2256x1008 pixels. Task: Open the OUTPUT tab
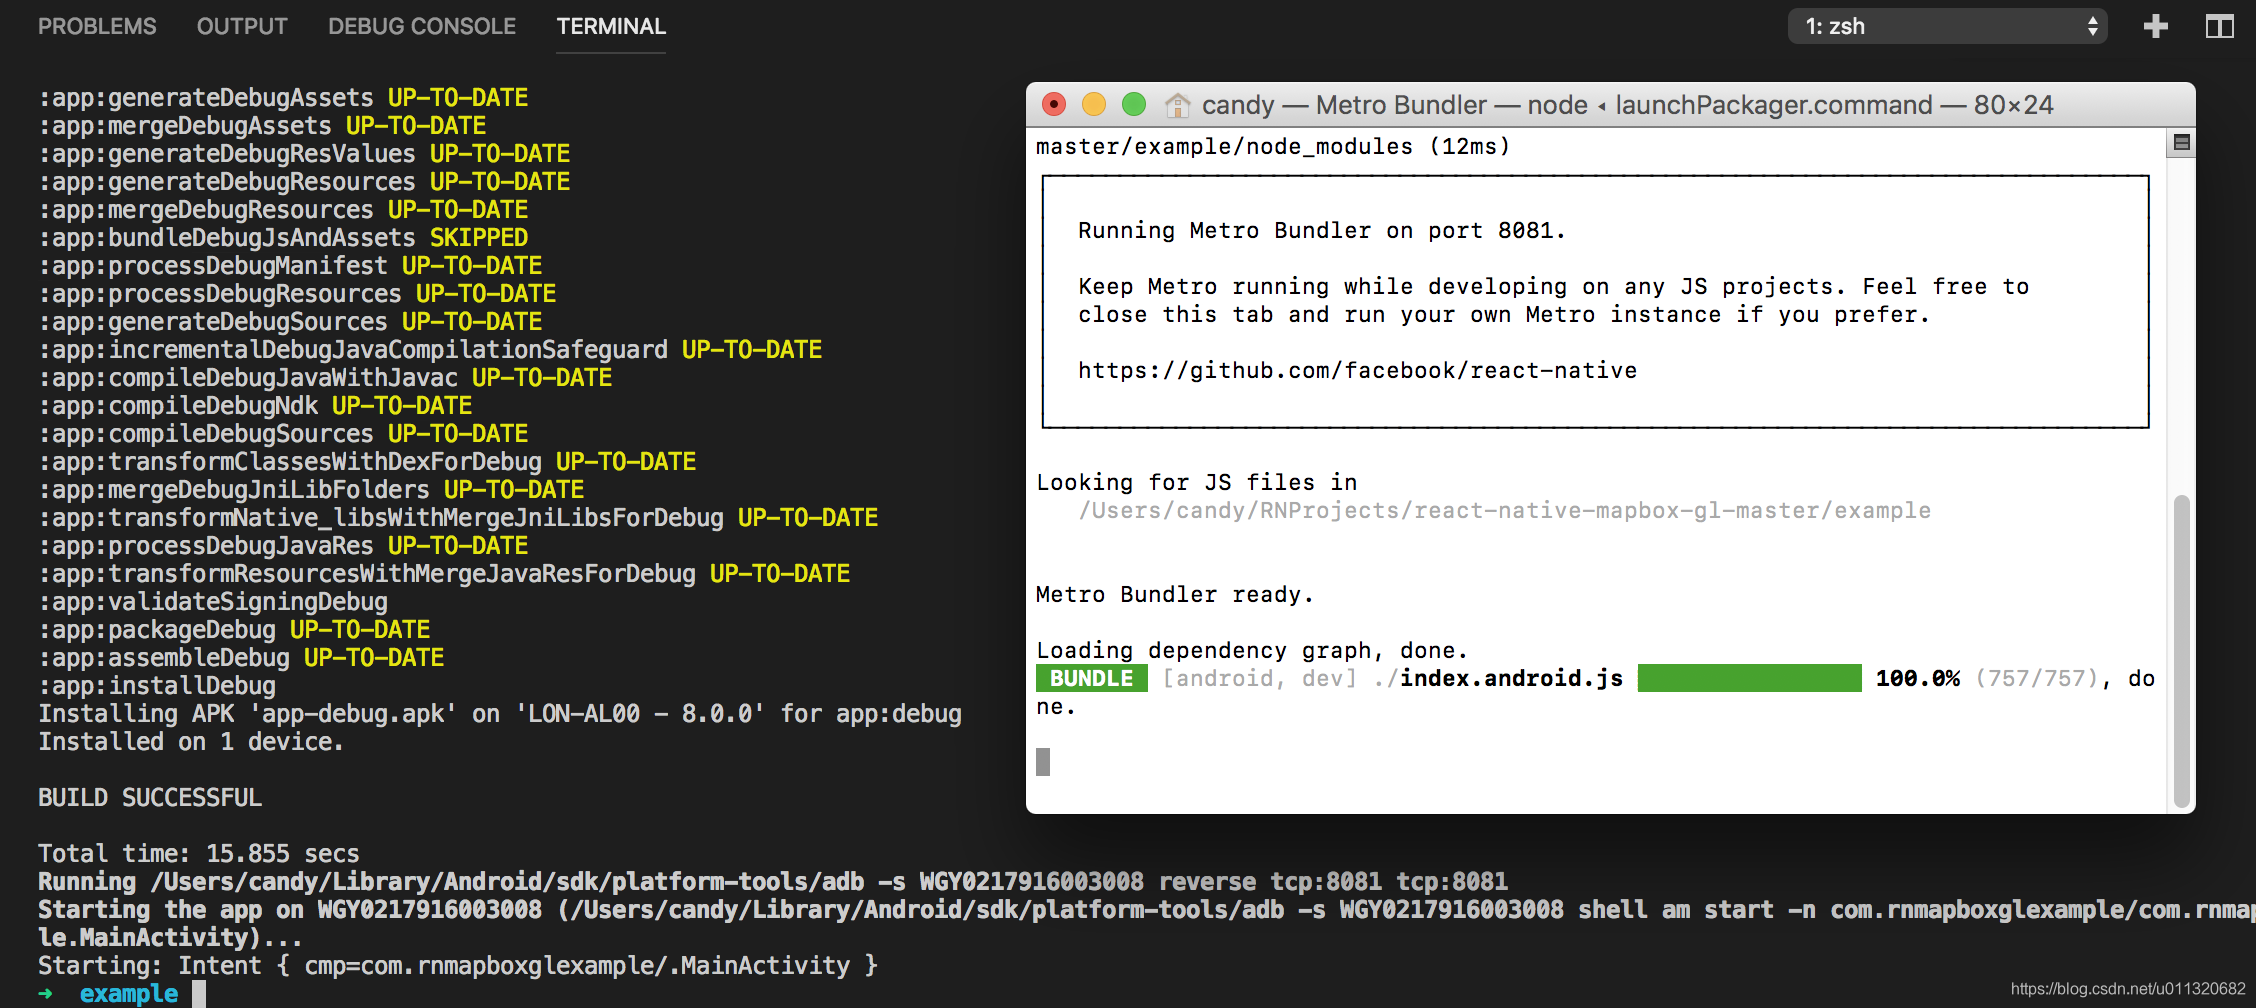[x=242, y=27]
